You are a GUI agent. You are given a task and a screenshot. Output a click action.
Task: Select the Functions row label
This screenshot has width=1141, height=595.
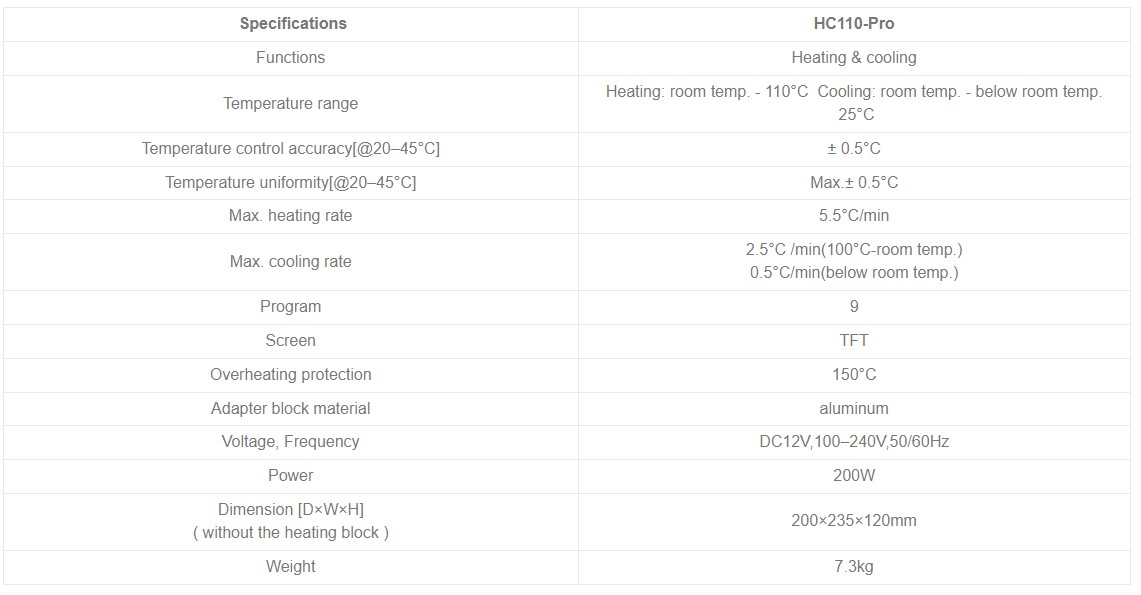[290, 58]
